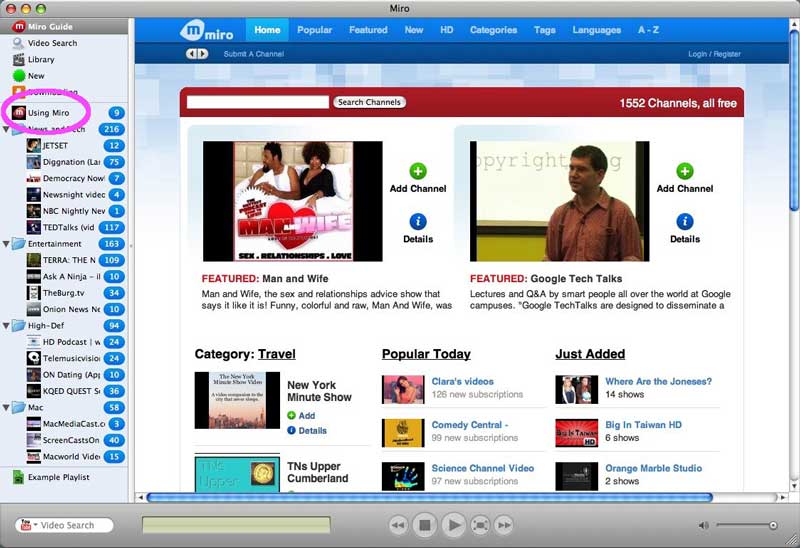Open the Login / Register link
Image resolution: width=800 pixels, height=548 pixels.
coord(714,54)
